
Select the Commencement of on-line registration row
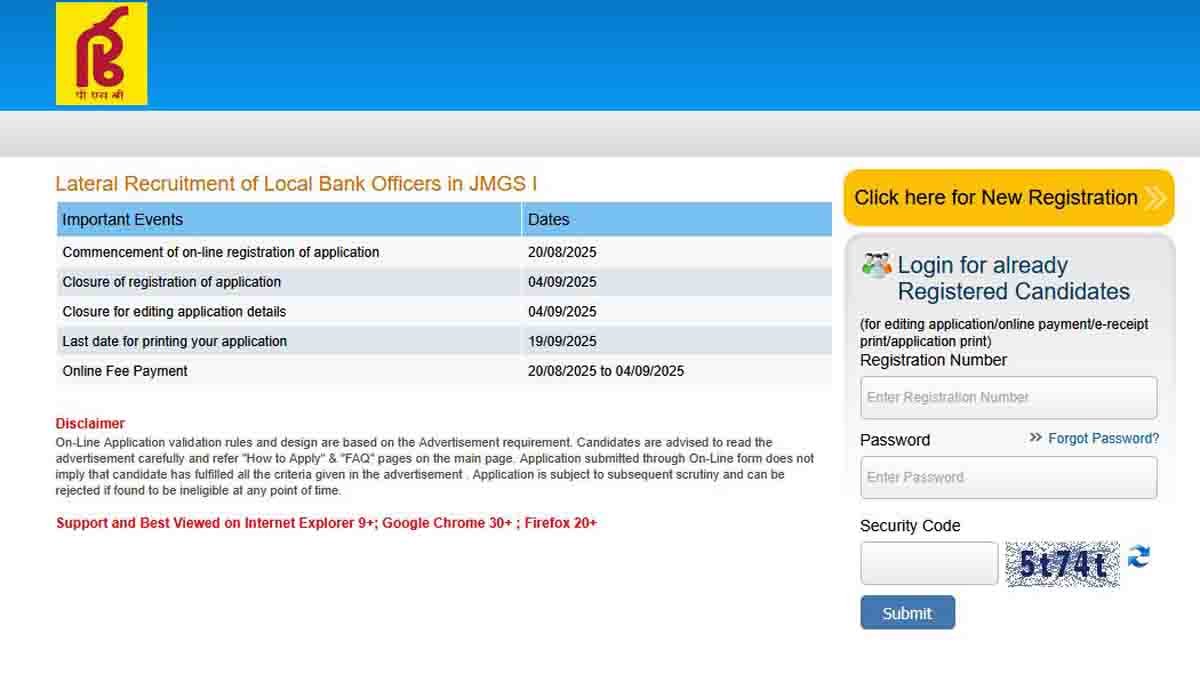pos(221,252)
